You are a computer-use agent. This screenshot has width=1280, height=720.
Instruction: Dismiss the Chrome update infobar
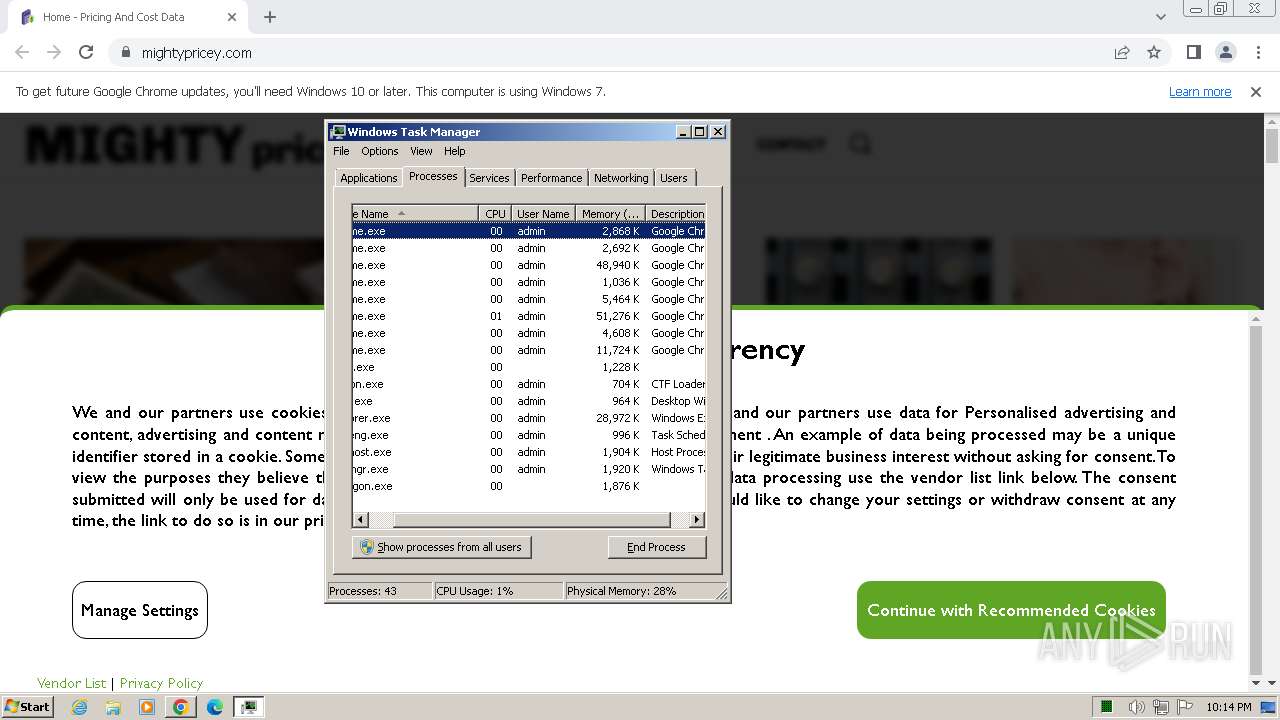pyautogui.click(x=1256, y=91)
